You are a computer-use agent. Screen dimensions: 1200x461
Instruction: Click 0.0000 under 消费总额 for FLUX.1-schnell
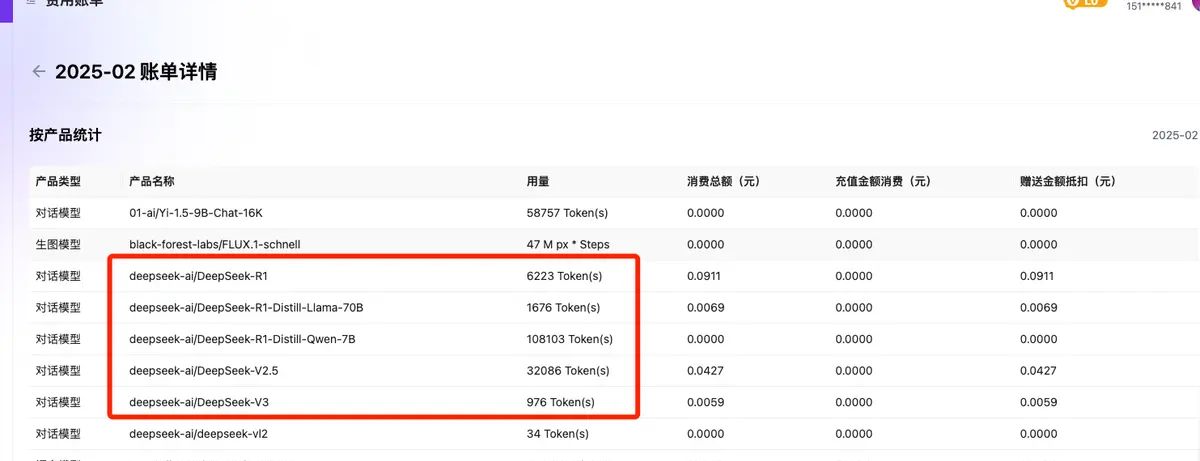point(706,244)
